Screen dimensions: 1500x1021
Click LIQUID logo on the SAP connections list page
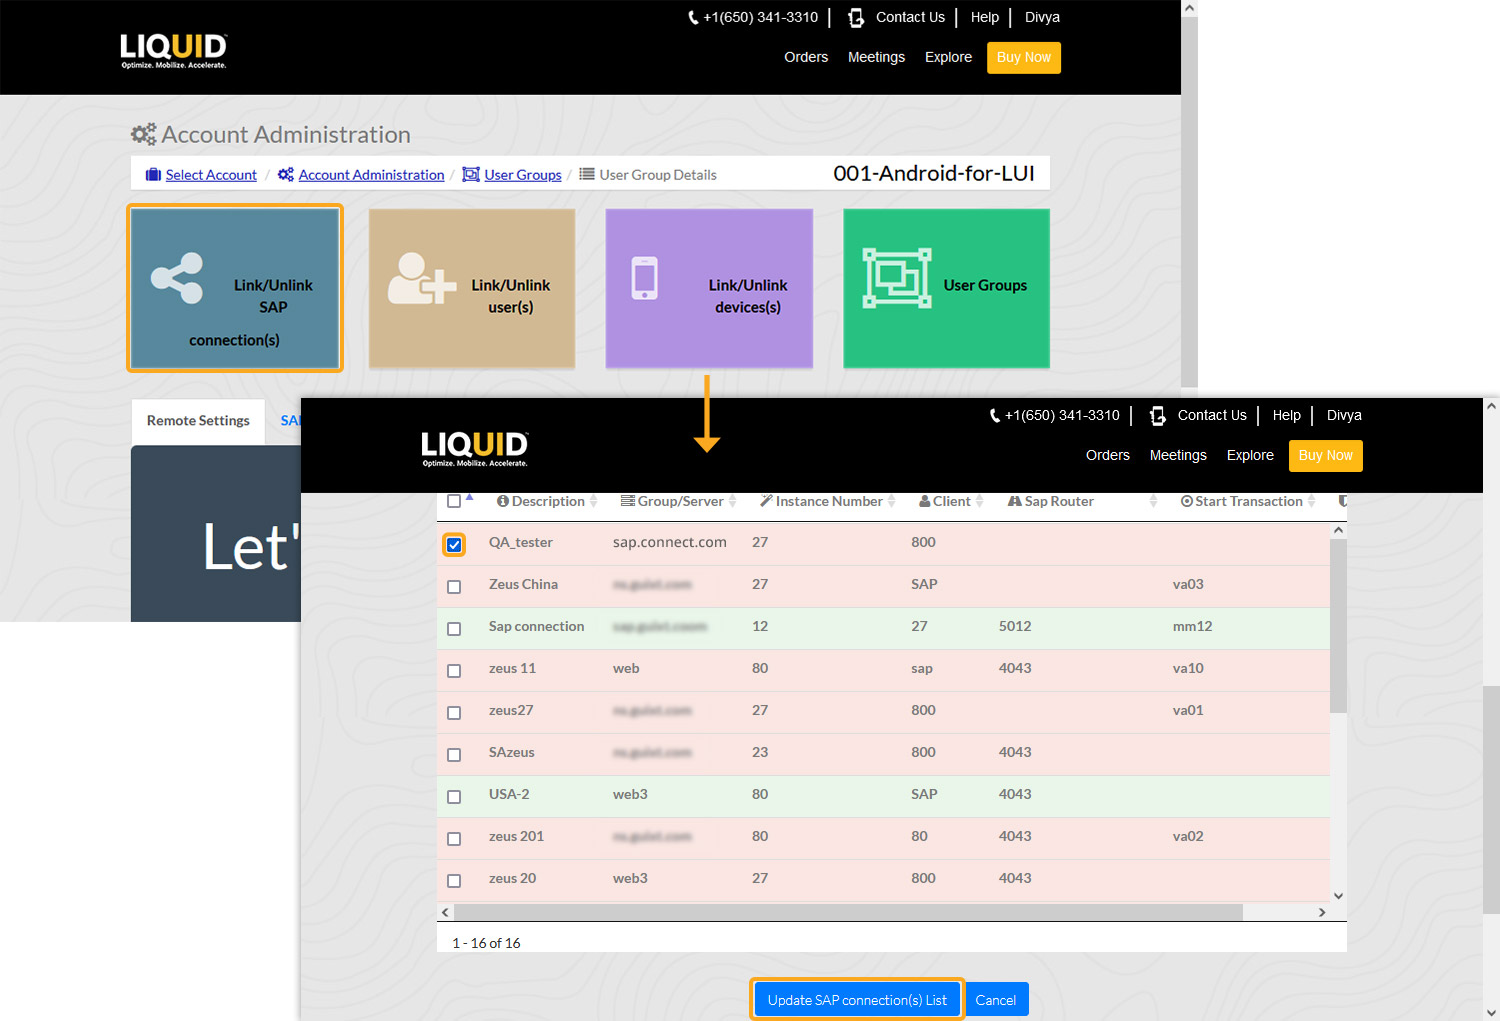[x=475, y=448]
